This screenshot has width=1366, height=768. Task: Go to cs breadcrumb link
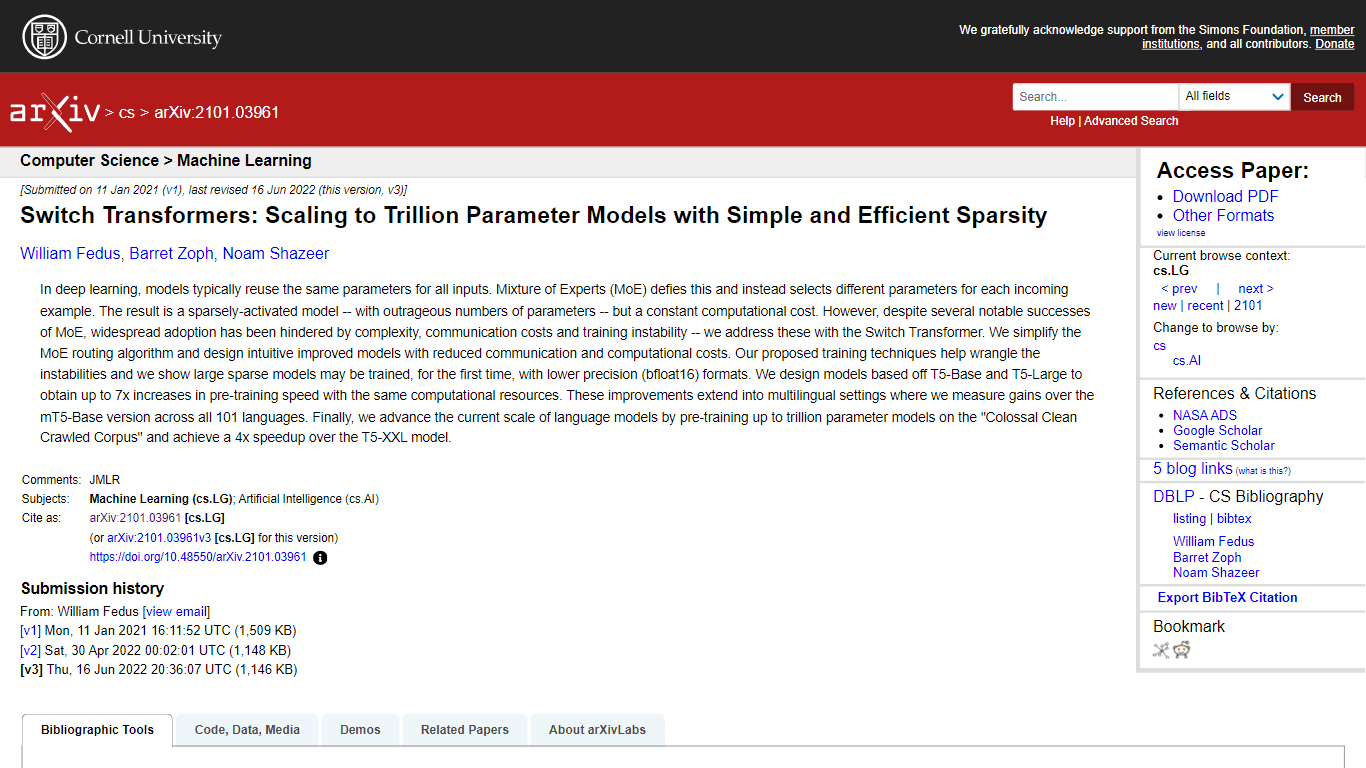127,113
